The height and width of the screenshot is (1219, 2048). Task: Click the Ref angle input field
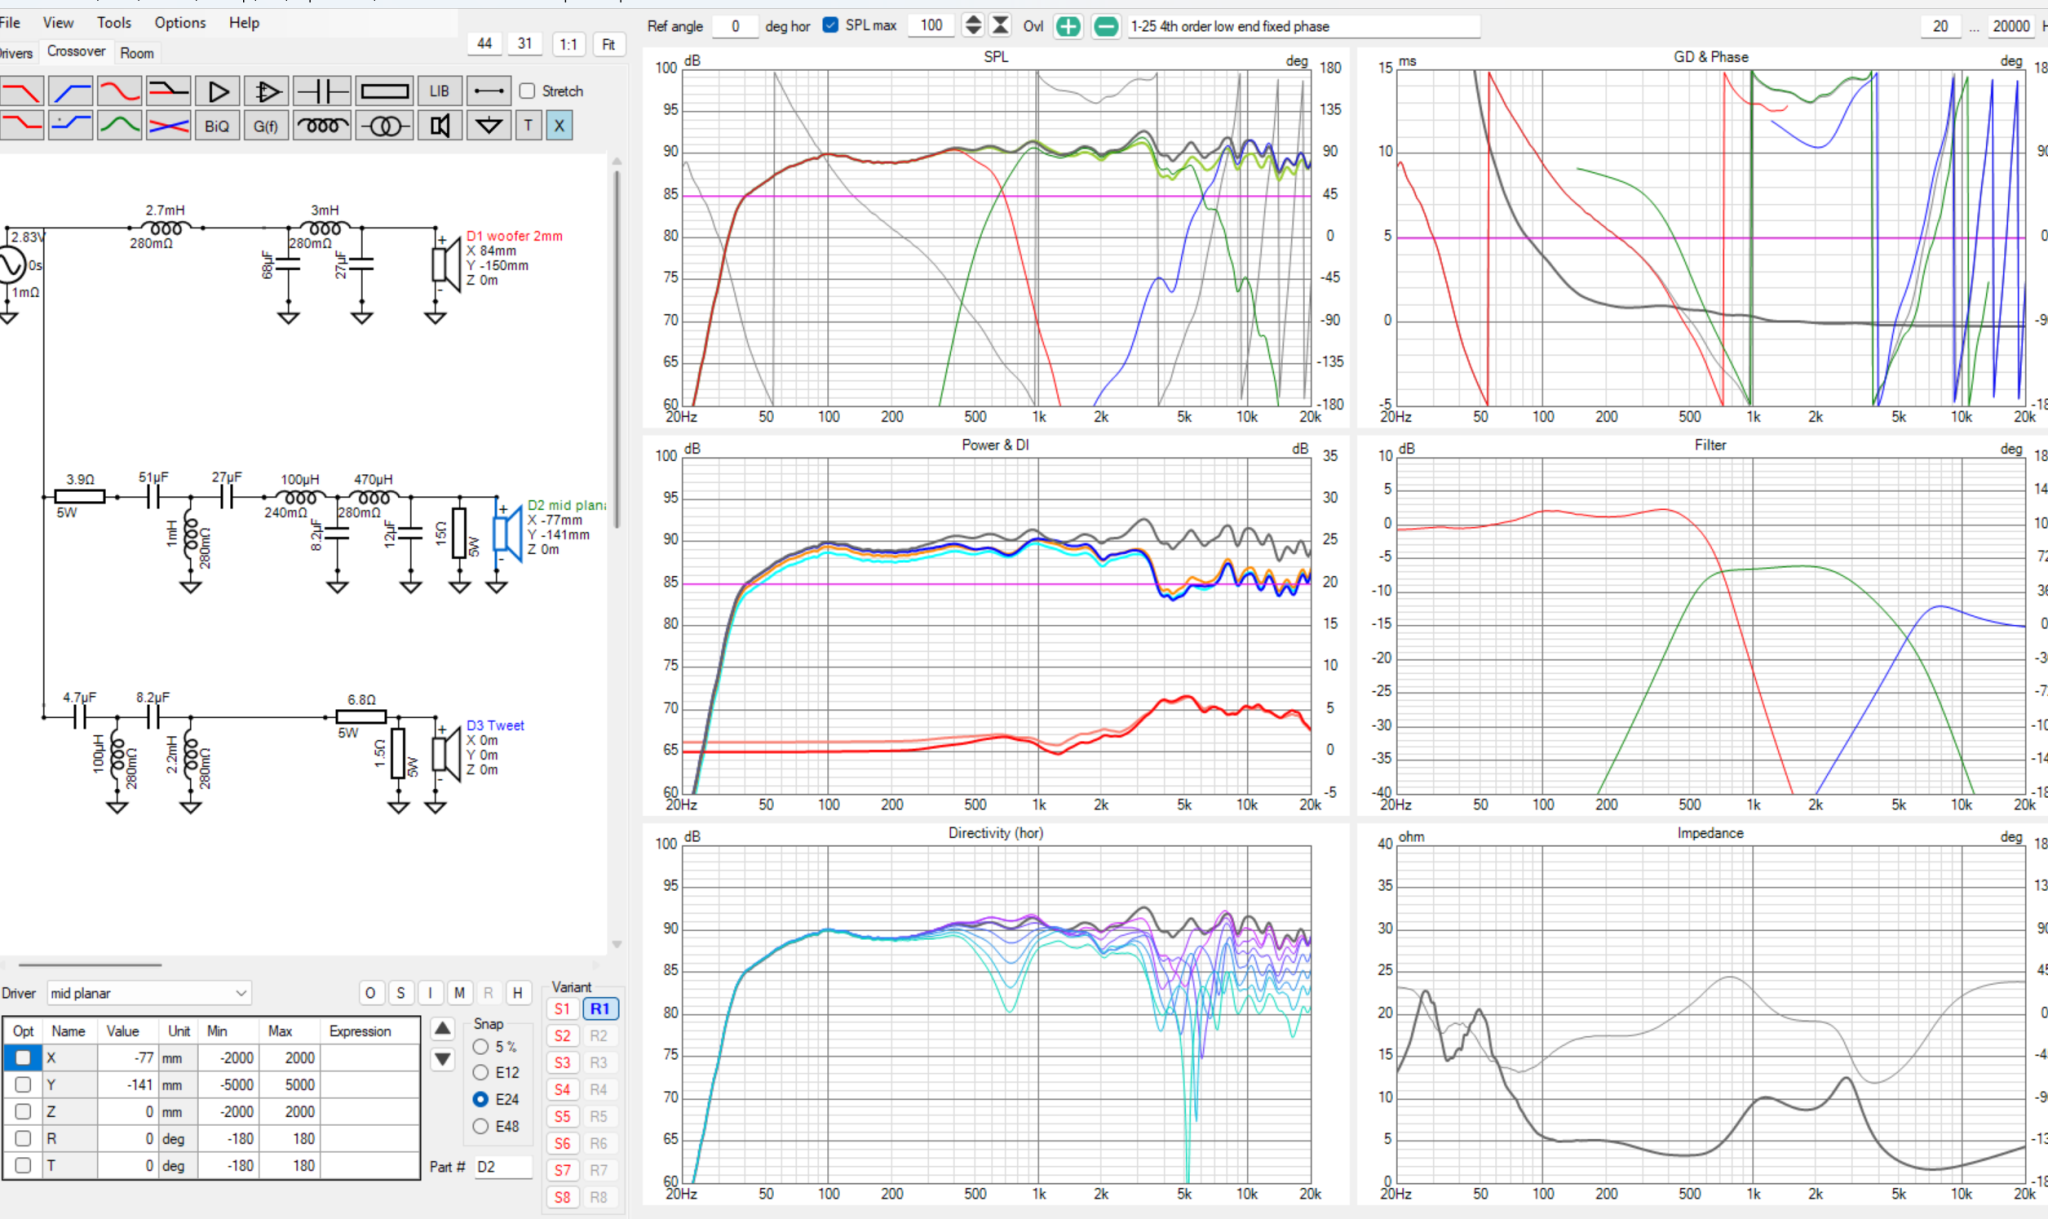tap(735, 26)
